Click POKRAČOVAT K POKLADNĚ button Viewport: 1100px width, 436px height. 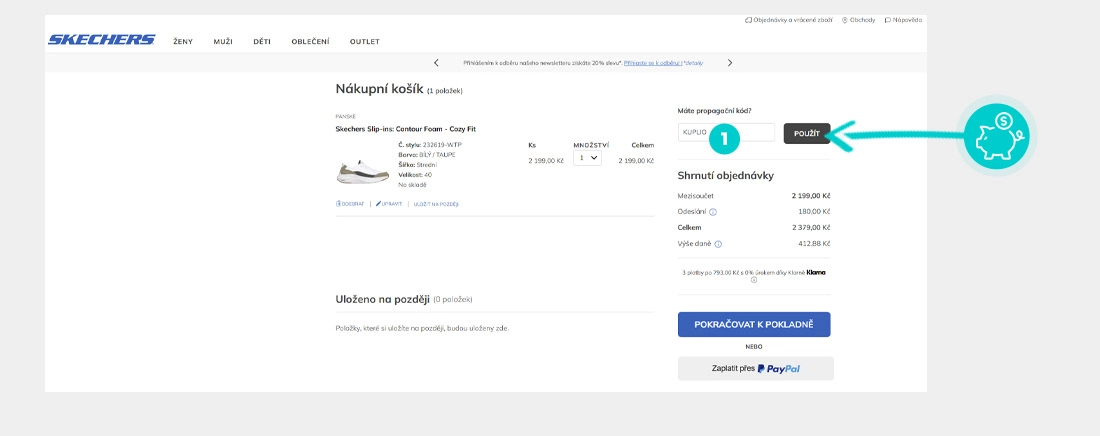pyautogui.click(x=754, y=324)
